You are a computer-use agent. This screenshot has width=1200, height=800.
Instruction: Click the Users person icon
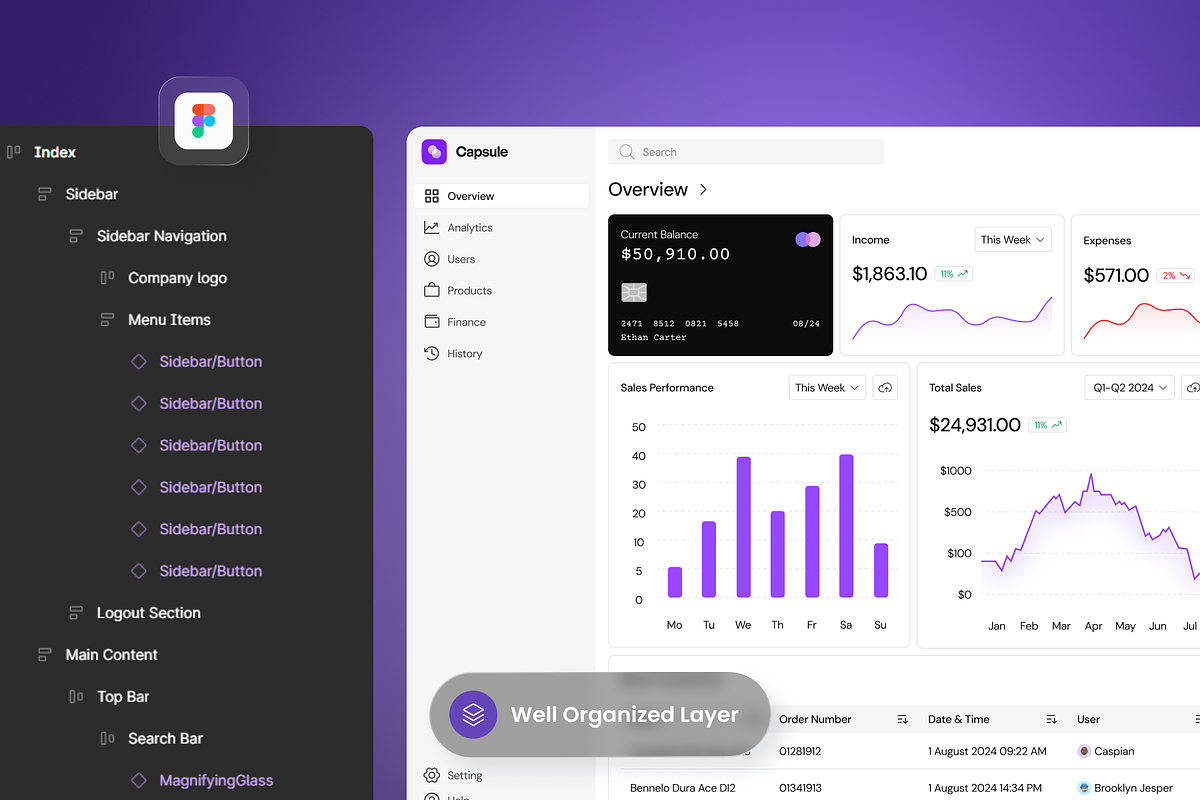(432, 259)
